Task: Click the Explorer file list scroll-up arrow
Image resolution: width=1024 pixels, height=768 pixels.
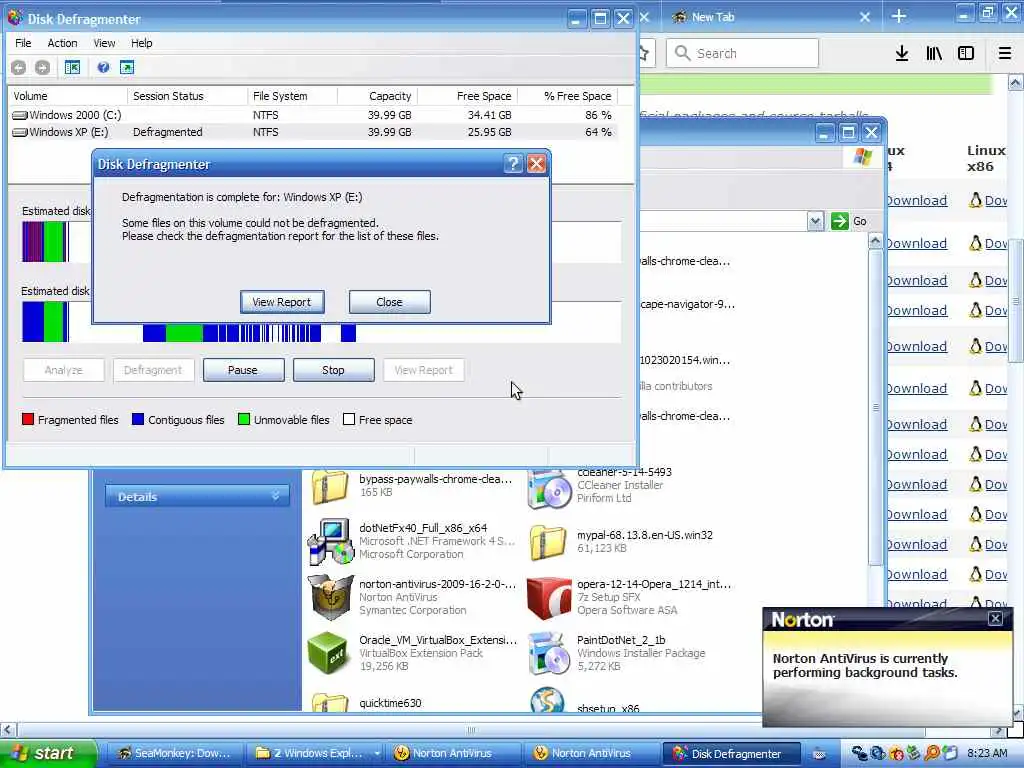Action: 875,242
